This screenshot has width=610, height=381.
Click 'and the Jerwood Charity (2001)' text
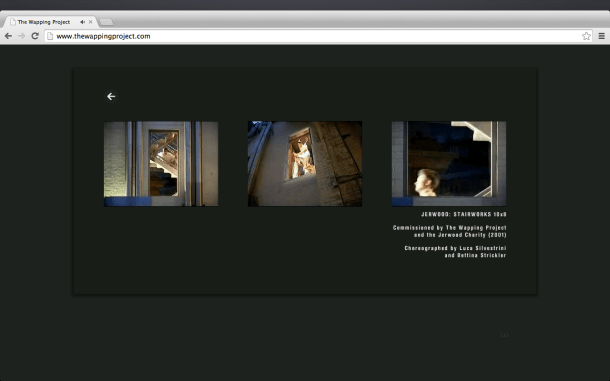click(x=460, y=235)
